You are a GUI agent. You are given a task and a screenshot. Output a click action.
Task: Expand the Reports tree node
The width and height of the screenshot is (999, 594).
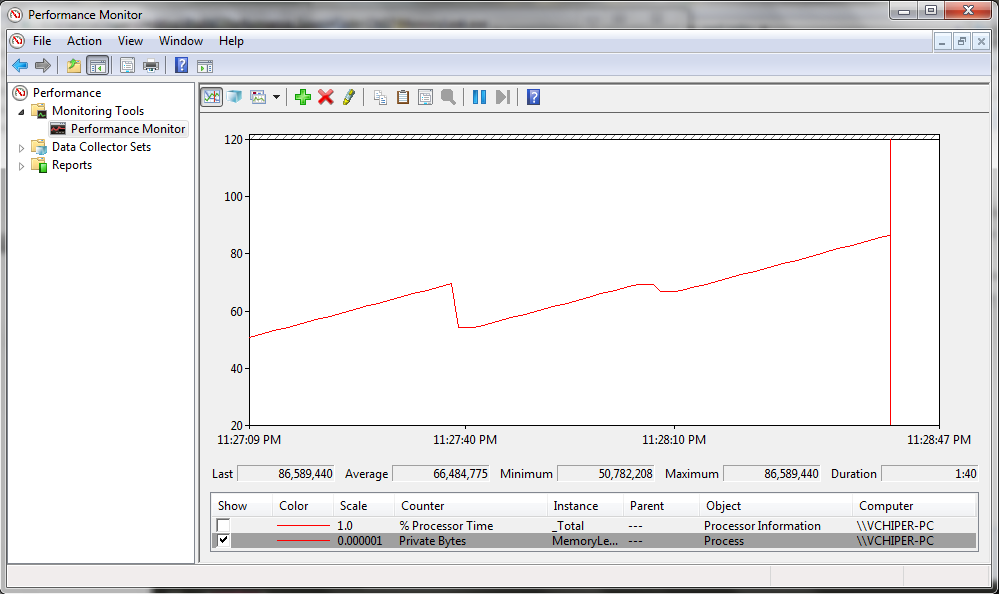21,166
